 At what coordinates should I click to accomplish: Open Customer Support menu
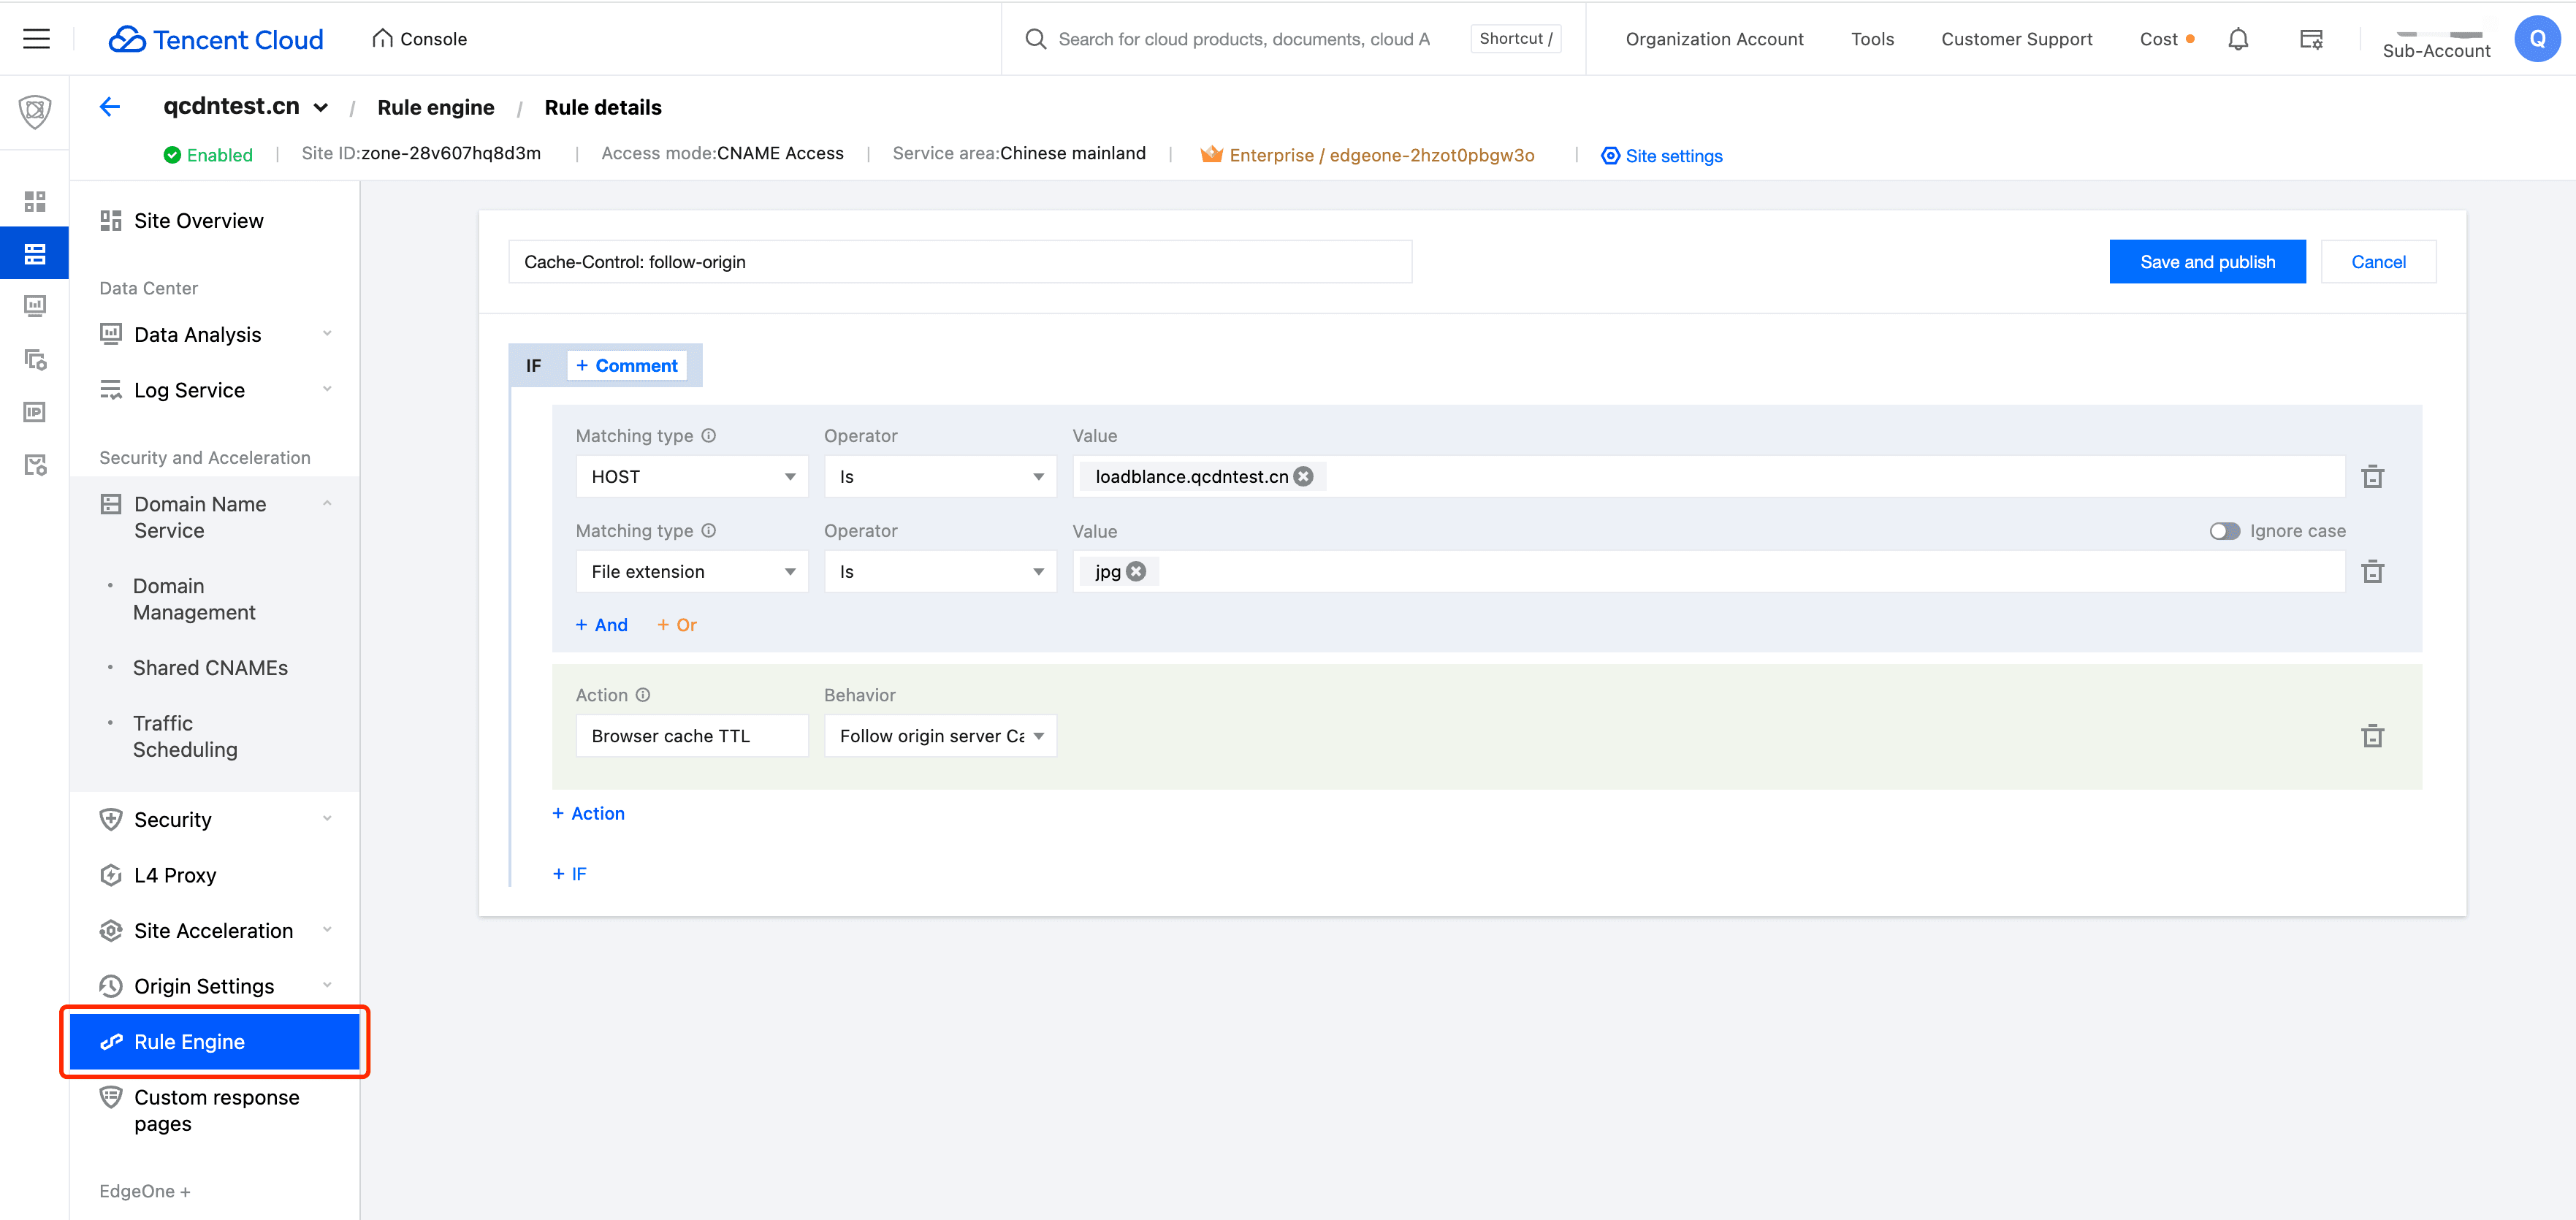(2016, 39)
